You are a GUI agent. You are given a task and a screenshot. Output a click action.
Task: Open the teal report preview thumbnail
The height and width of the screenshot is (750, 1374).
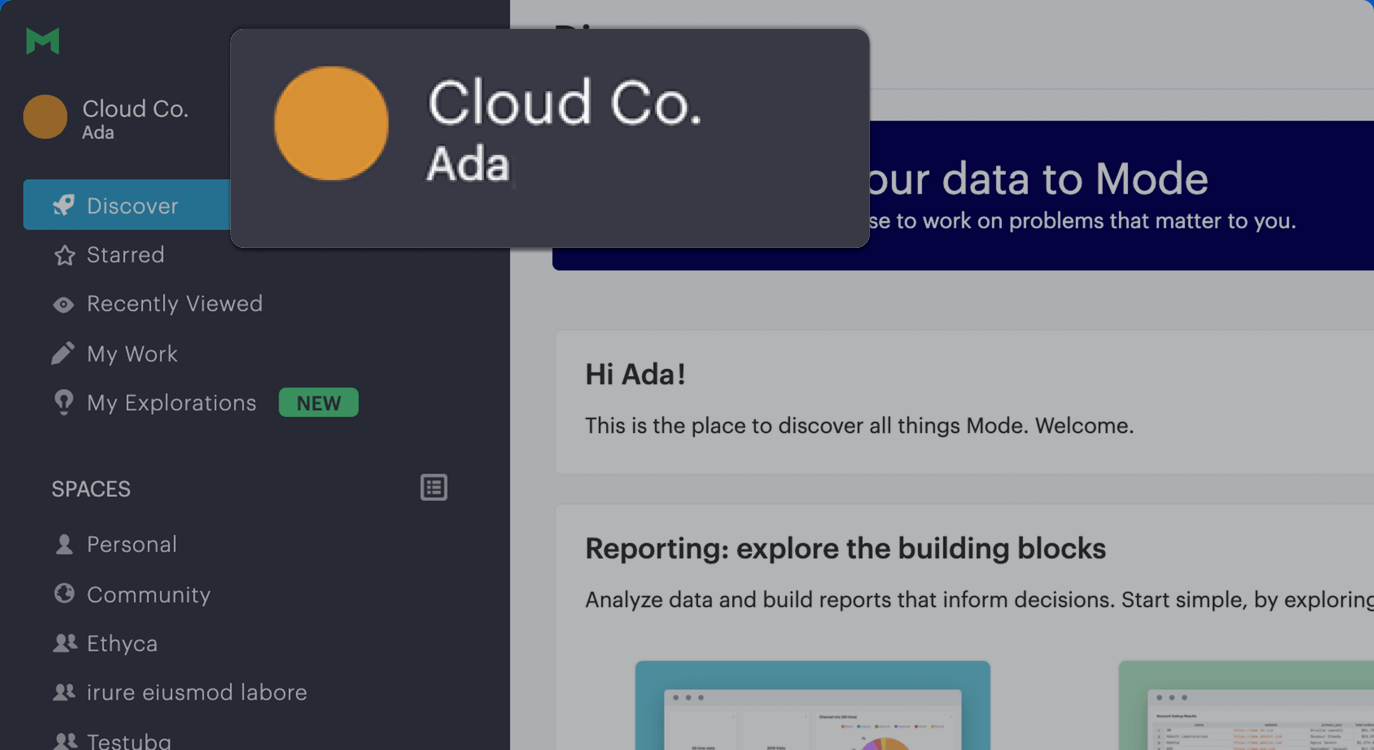(813, 705)
